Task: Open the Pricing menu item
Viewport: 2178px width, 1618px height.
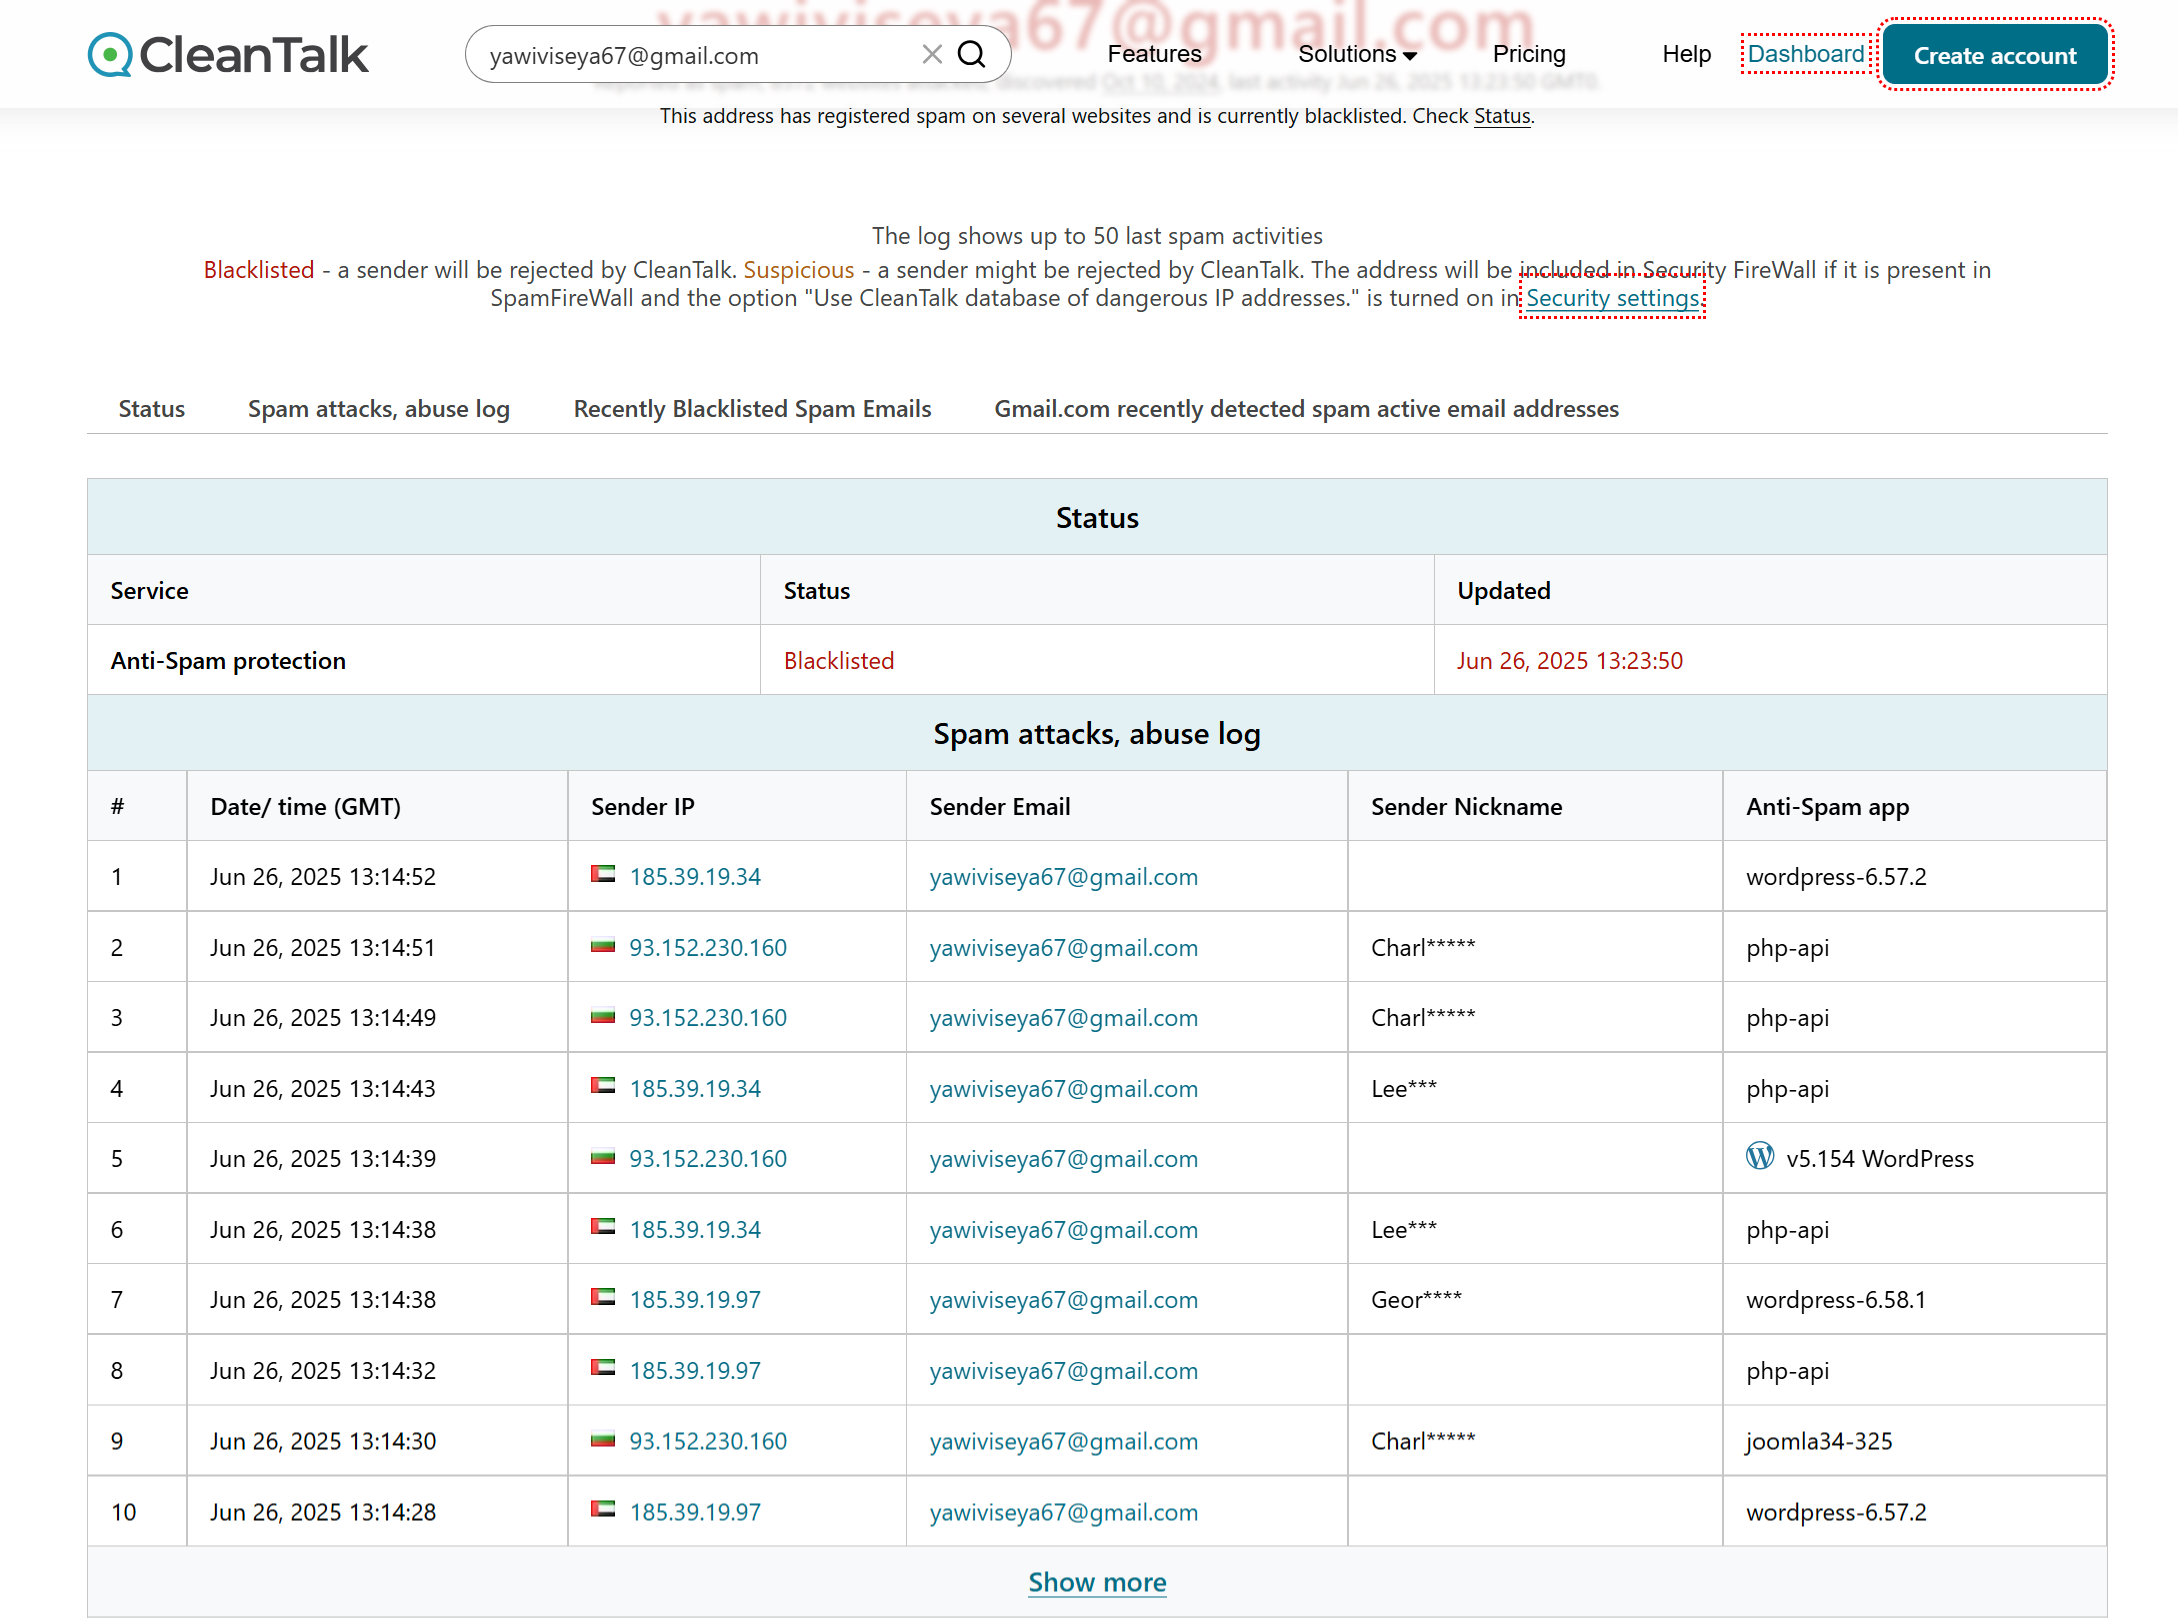Action: [x=1528, y=54]
